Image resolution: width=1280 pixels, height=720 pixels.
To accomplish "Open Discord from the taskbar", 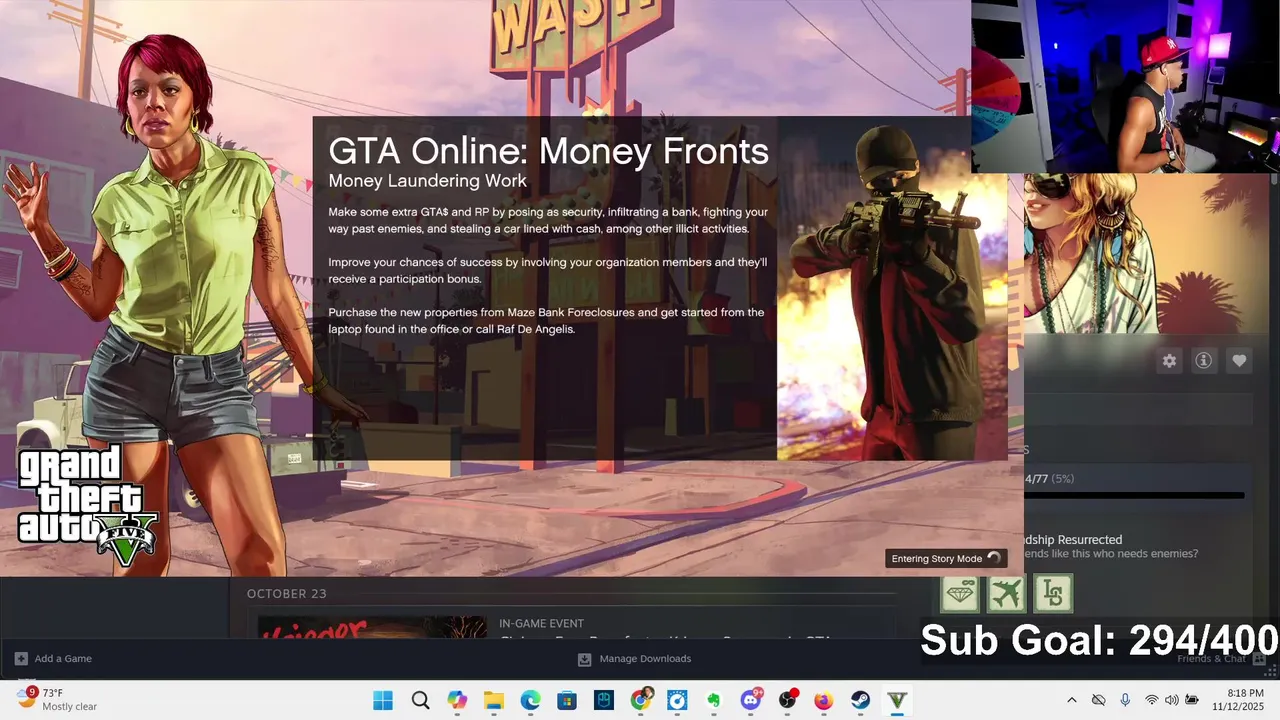I will click(751, 699).
